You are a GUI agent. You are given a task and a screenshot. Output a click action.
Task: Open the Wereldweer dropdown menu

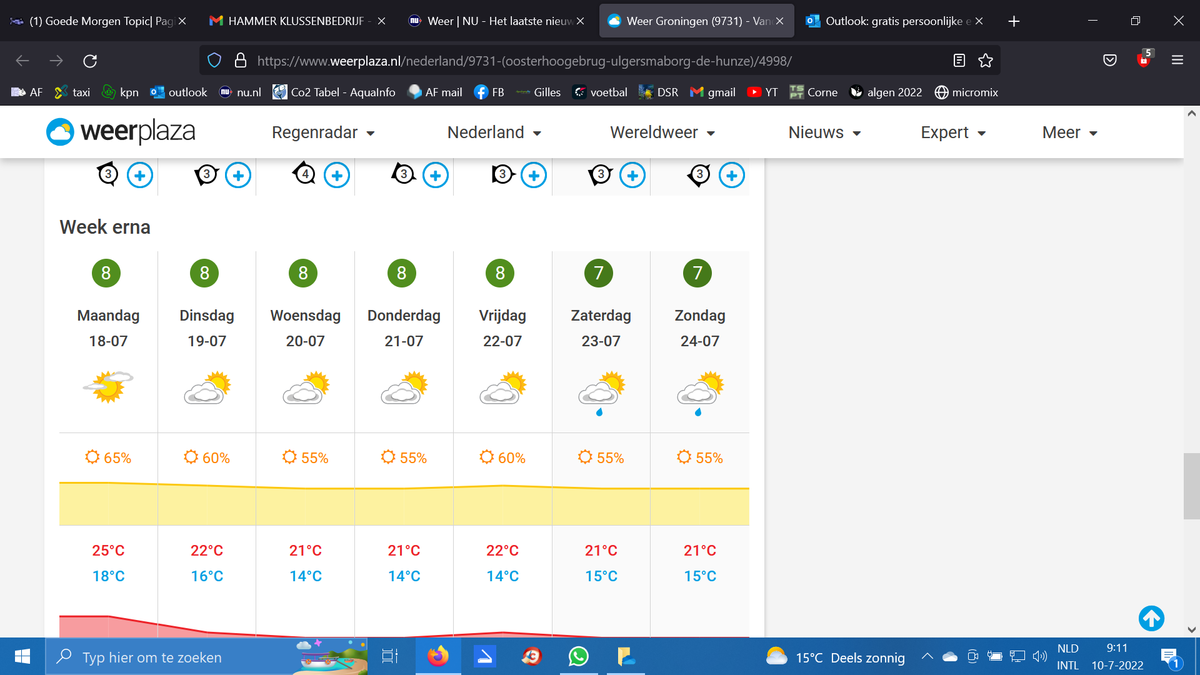coord(663,132)
